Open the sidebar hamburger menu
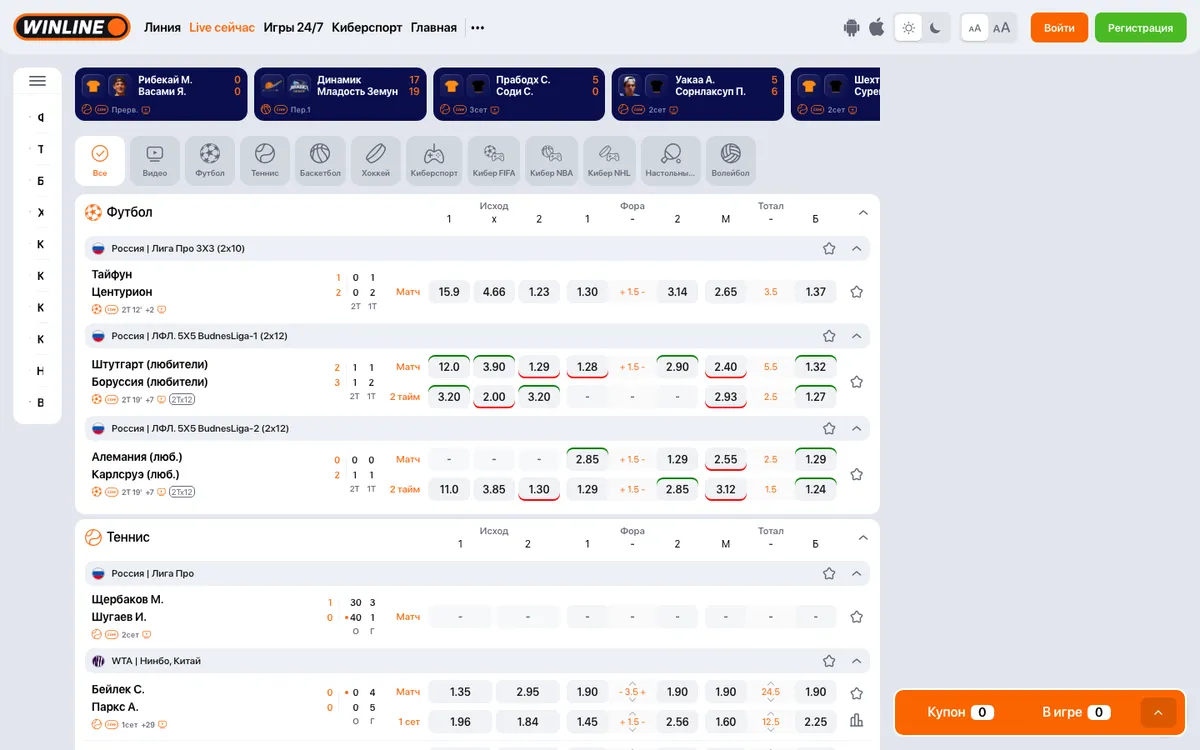Image resolution: width=1200 pixels, height=750 pixels. 38,81
